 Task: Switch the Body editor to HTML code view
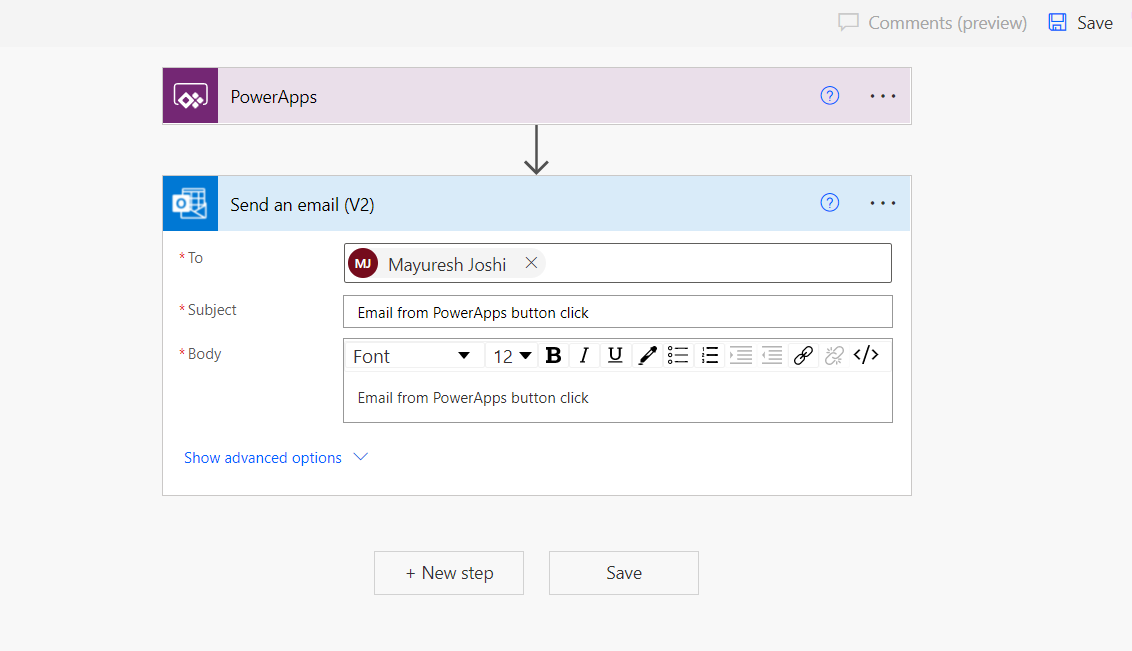click(866, 355)
